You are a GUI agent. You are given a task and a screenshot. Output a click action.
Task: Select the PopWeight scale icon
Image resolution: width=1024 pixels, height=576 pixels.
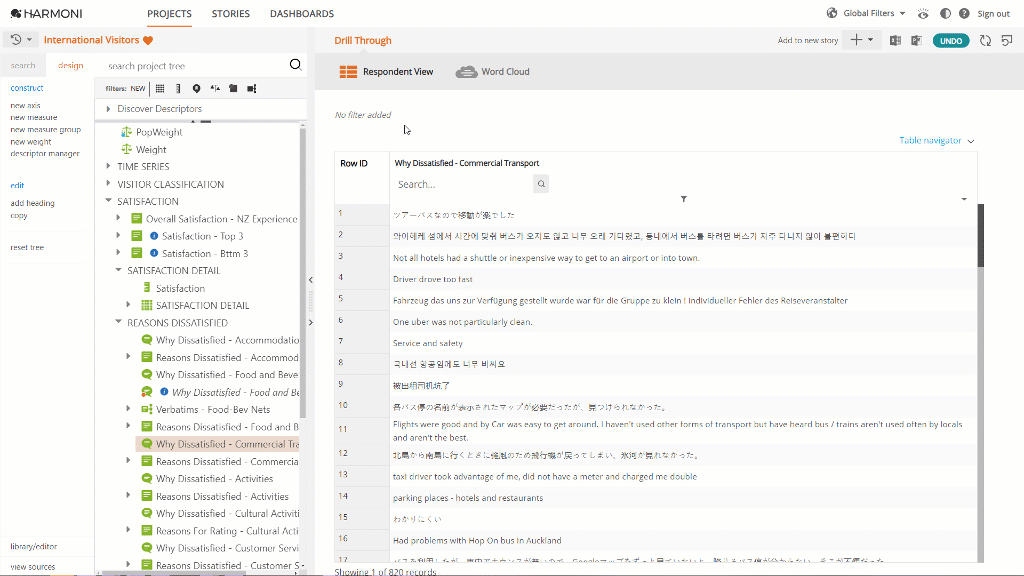pyautogui.click(x=127, y=132)
